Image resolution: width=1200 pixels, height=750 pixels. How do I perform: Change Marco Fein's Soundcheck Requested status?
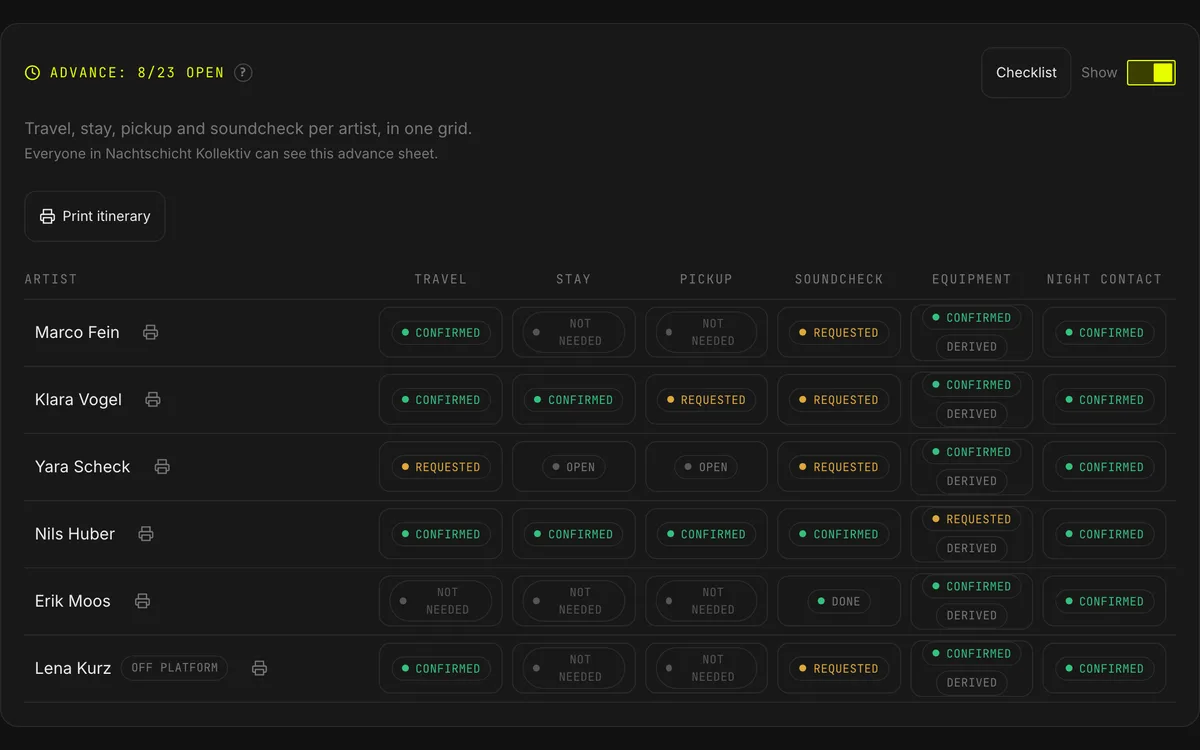pos(839,333)
